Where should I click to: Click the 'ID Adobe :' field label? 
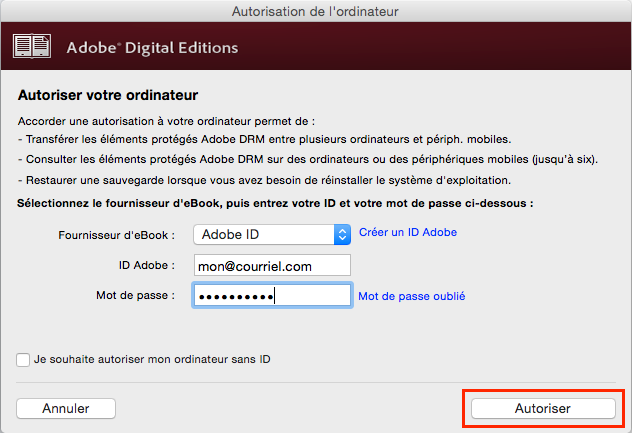147,265
